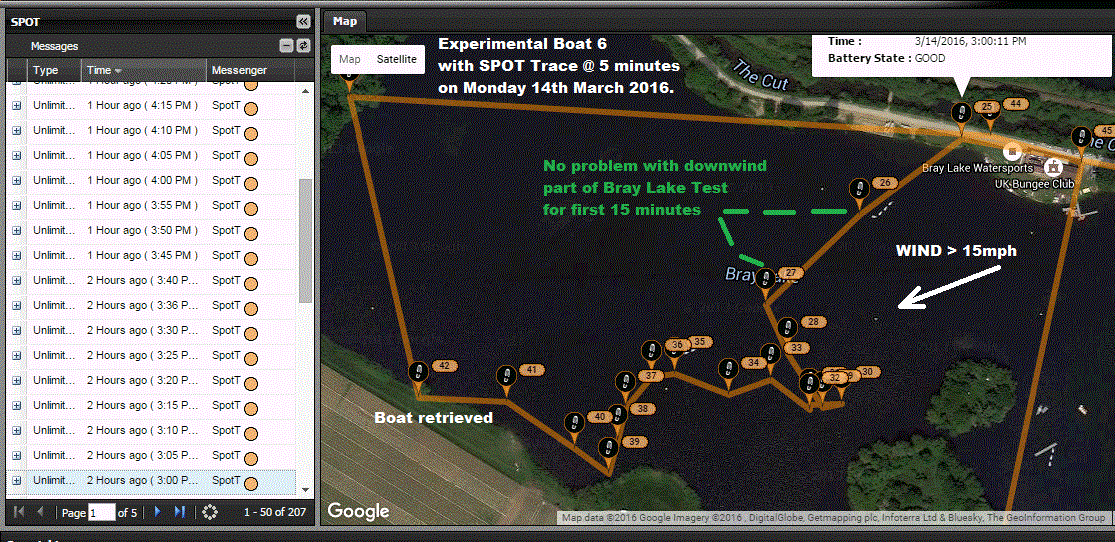Sort messages by Type column
The image size is (1115, 542).
tap(54, 70)
